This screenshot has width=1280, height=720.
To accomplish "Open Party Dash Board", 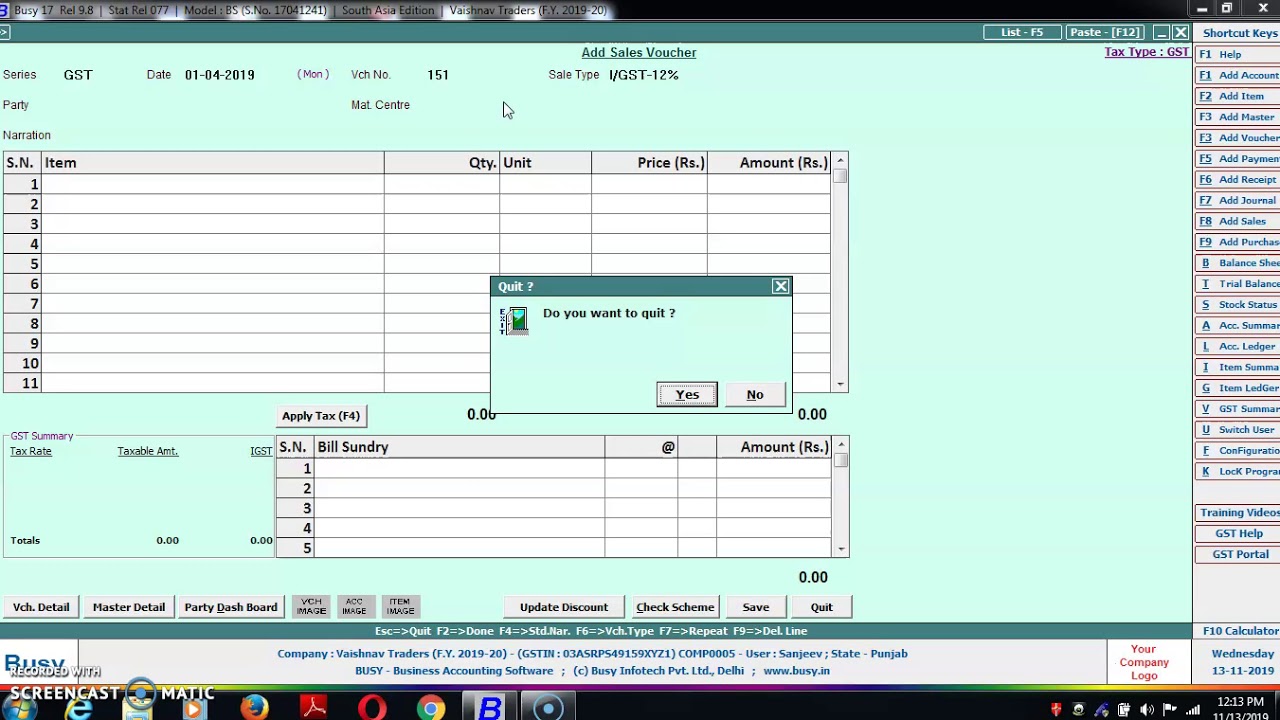I will (x=231, y=607).
